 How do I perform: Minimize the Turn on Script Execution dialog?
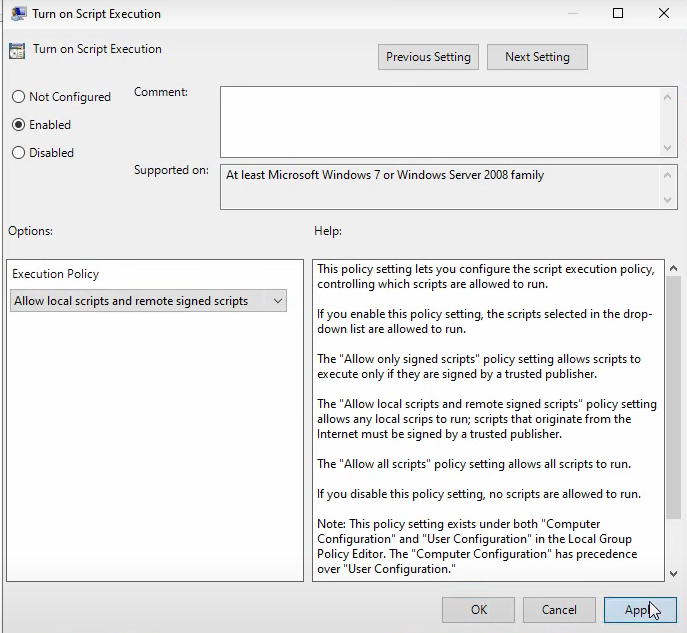pos(573,13)
